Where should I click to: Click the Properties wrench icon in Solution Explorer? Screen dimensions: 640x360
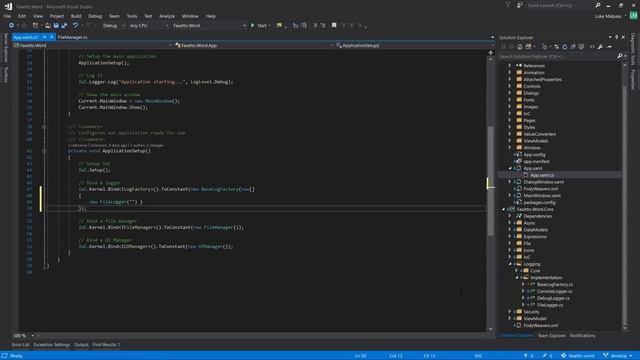tap(600, 47)
